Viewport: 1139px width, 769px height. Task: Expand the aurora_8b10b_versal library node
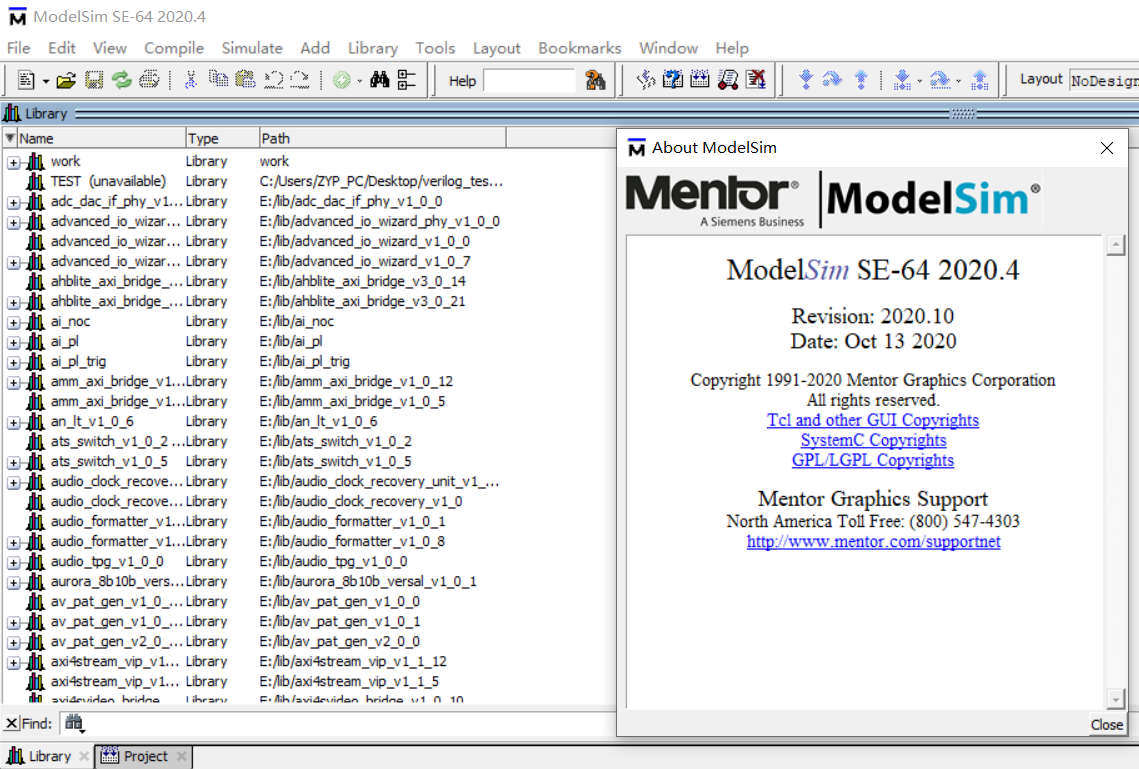(x=14, y=582)
